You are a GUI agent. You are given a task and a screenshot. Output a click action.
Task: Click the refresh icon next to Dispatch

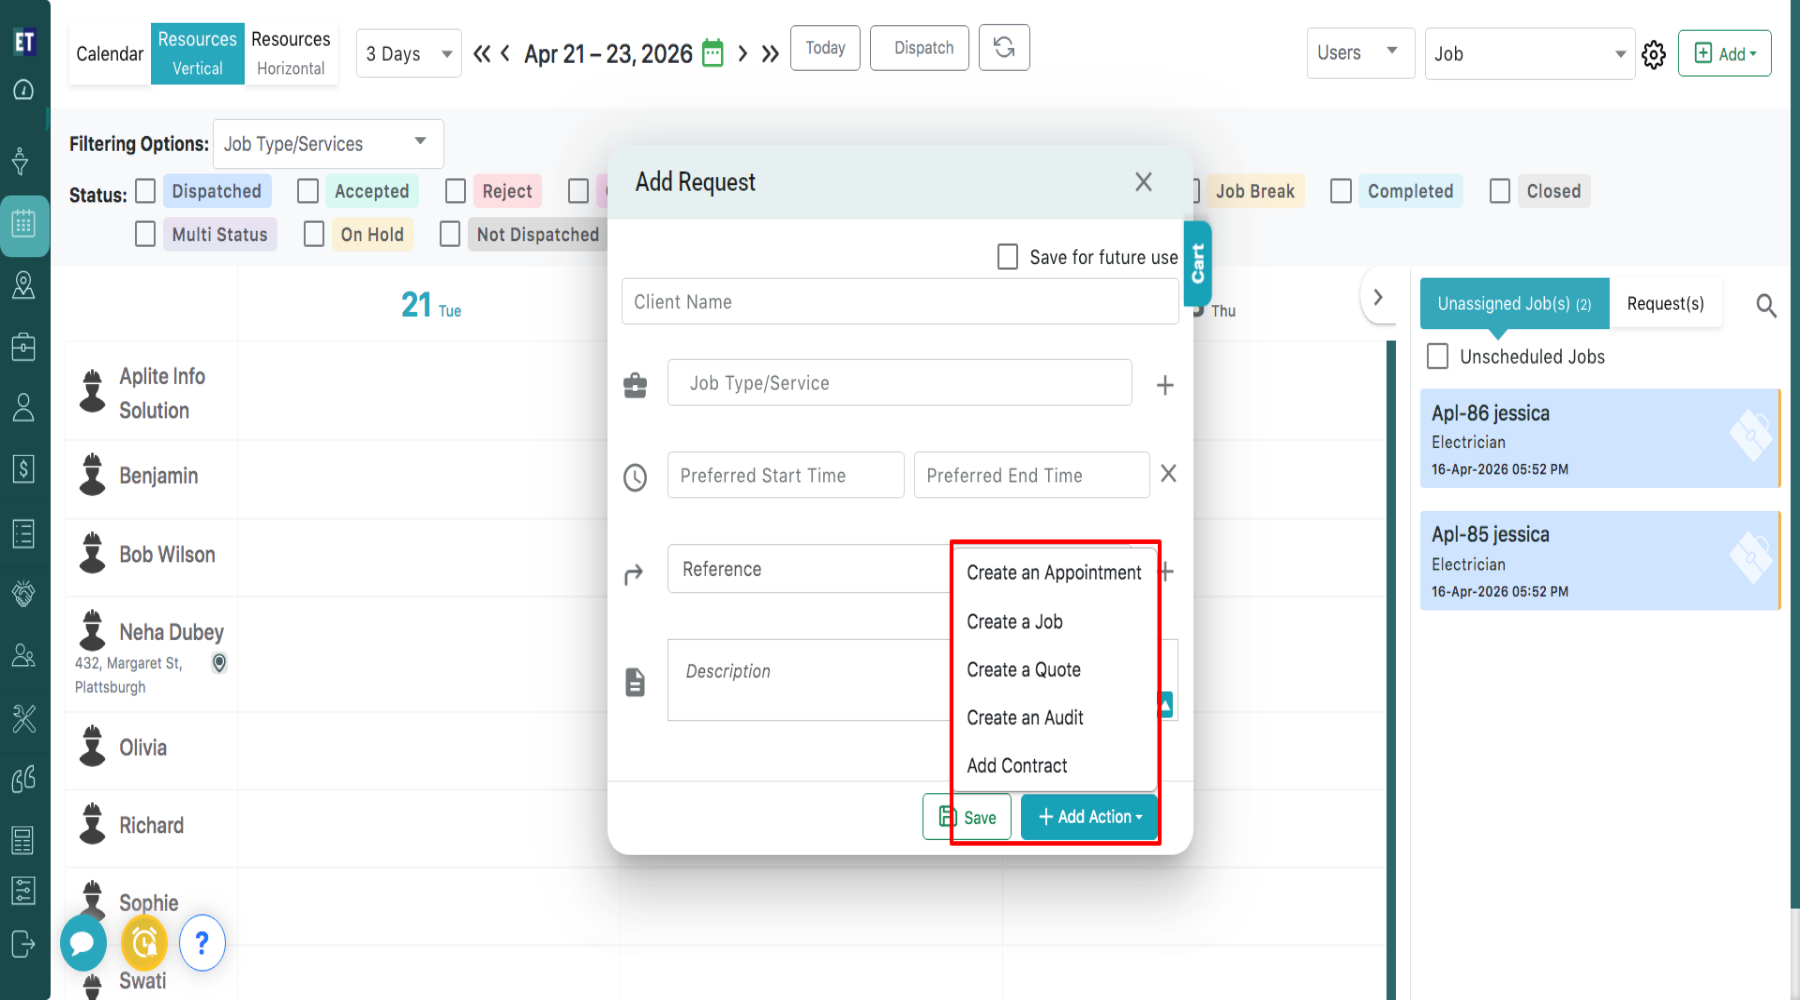pyautogui.click(x=1004, y=48)
